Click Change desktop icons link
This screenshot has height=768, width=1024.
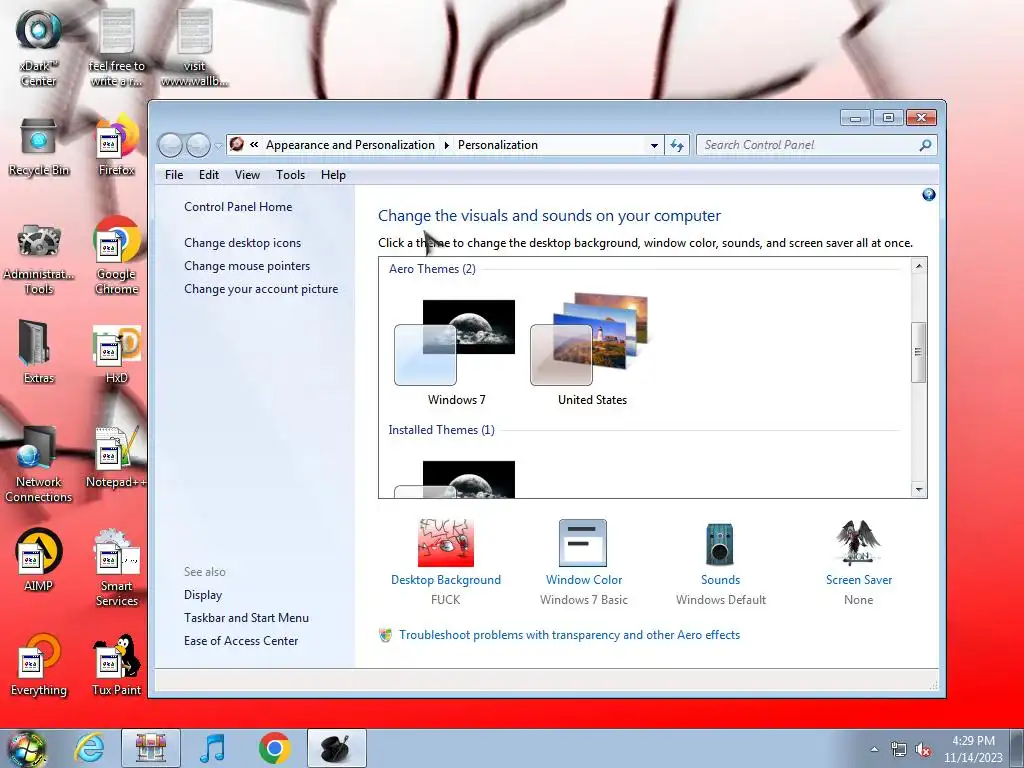pyautogui.click(x=243, y=243)
